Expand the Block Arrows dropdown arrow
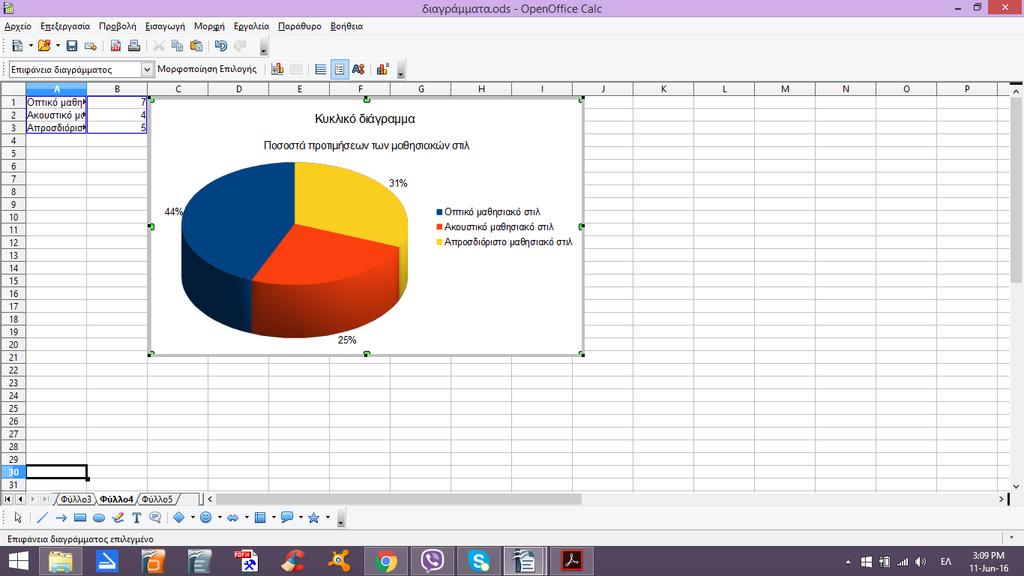1024x576 pixels. pyautogui.click(x=246, y=518)
